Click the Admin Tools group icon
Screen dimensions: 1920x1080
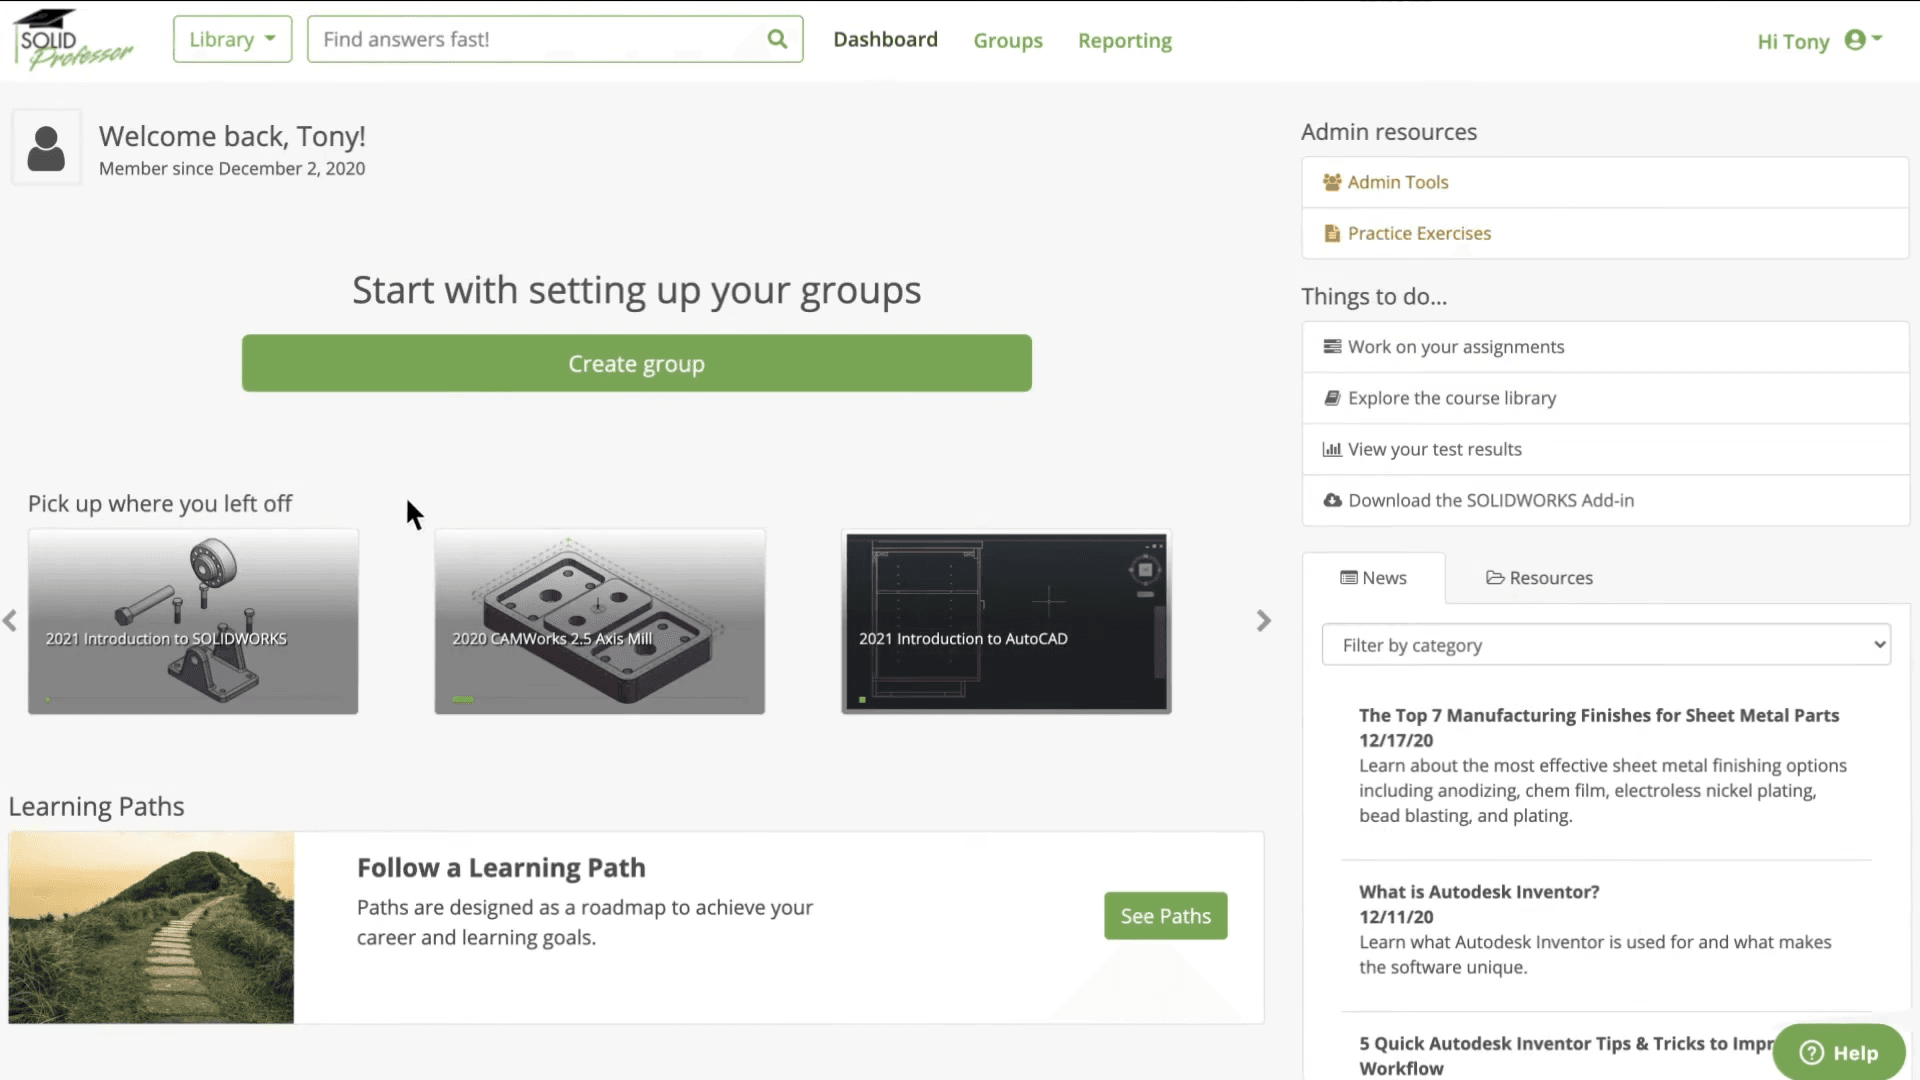click(1332, 182)
